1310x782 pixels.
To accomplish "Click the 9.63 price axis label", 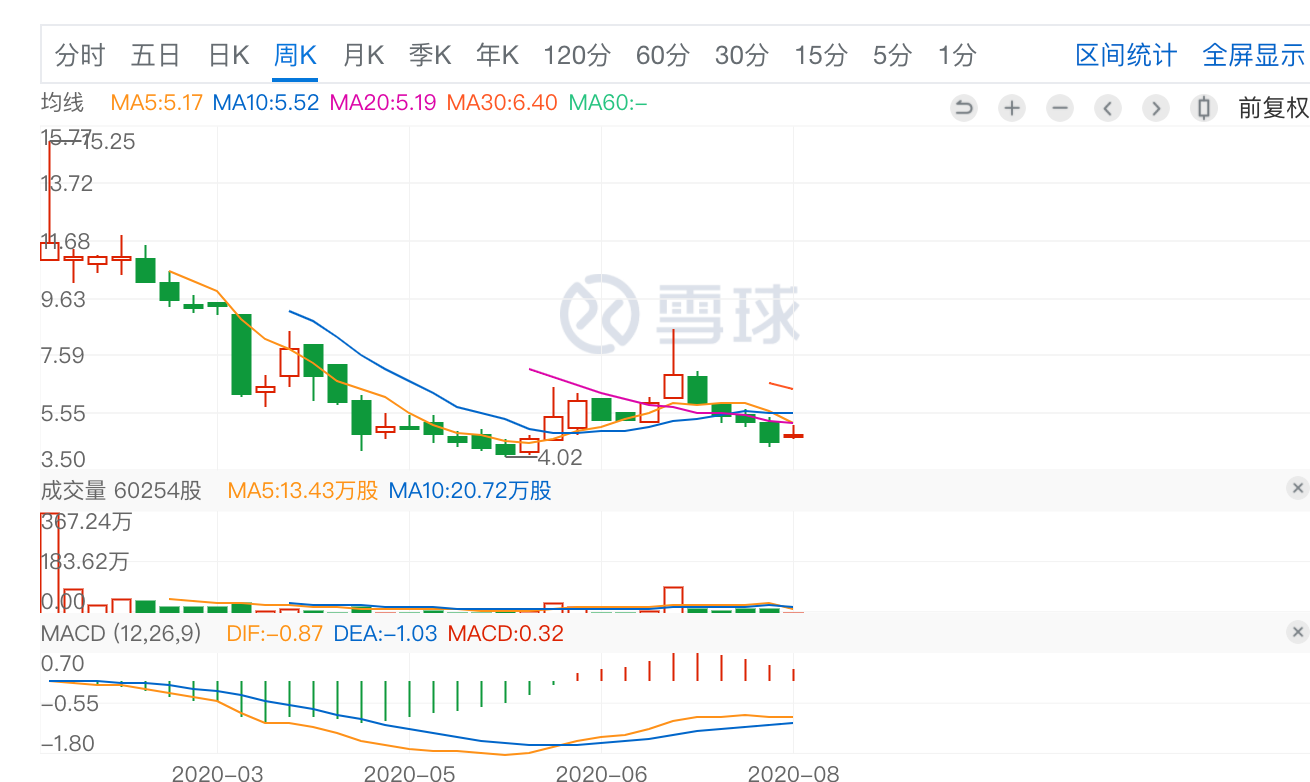I will pos(63,299).
